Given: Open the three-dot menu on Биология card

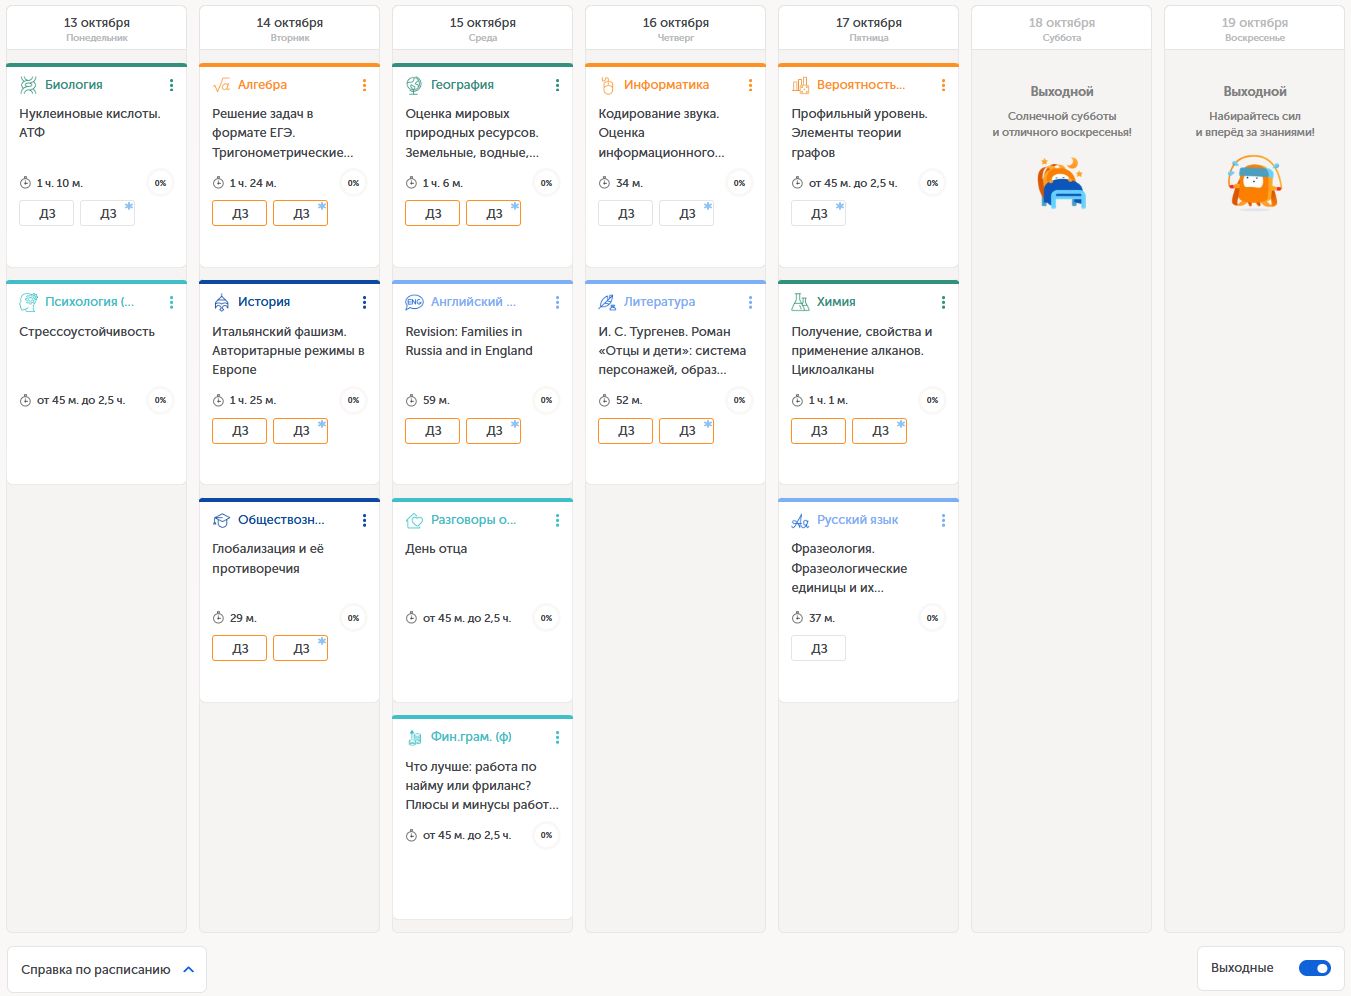Looking at the screenshot, I should (x=171, y=85).
